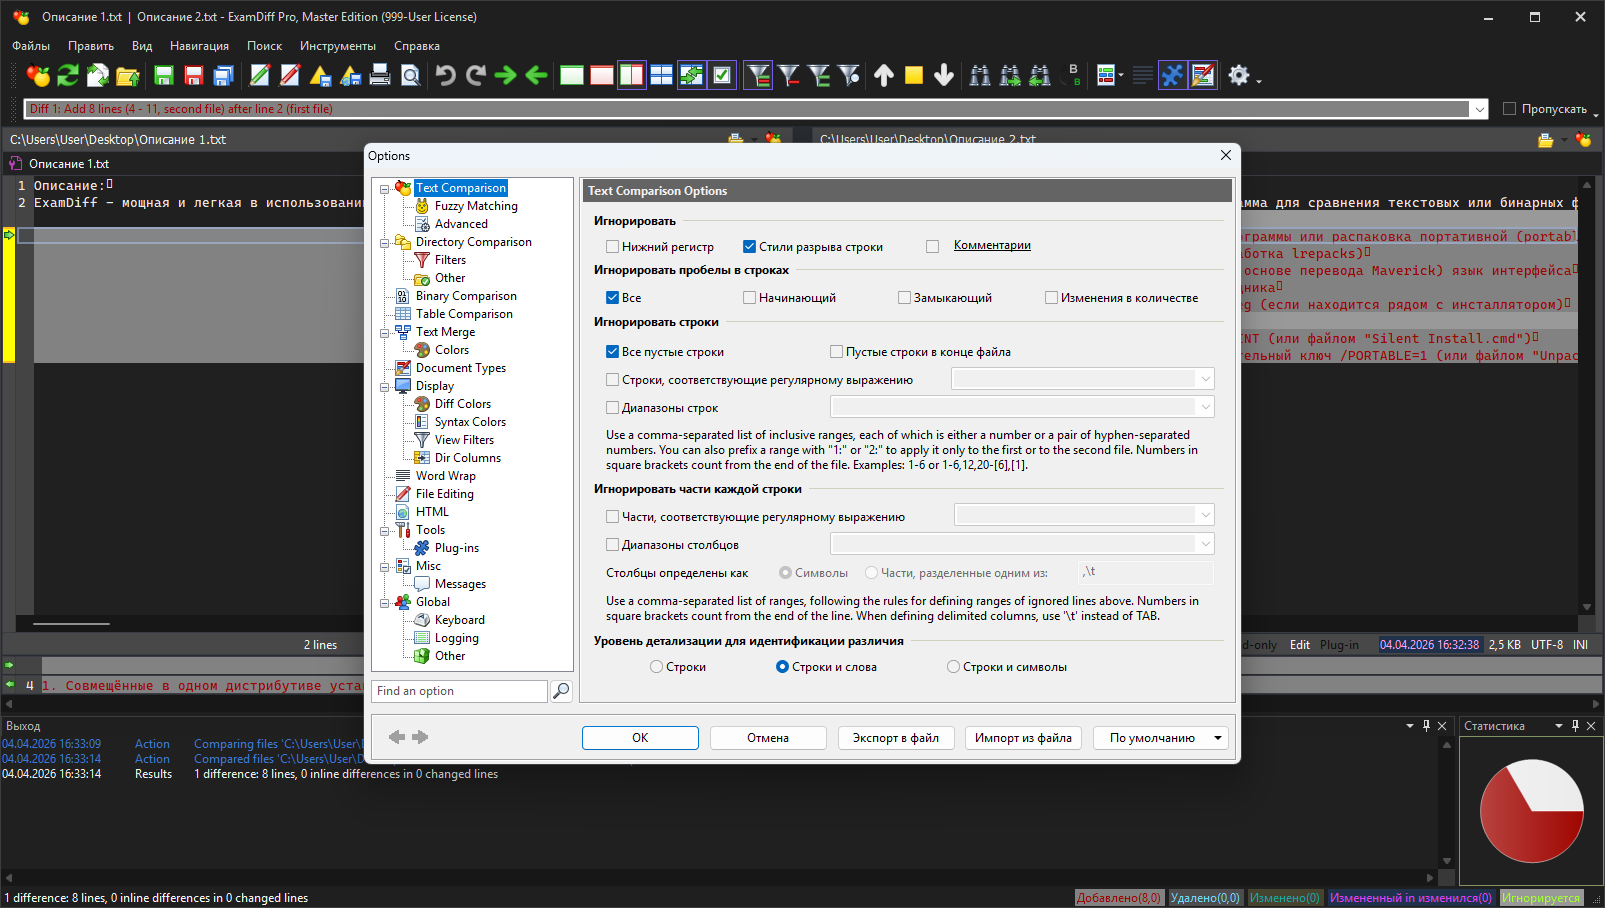Screen dimensions: 1605x908
Task: Open the Править menu
Action: (91, 46)
